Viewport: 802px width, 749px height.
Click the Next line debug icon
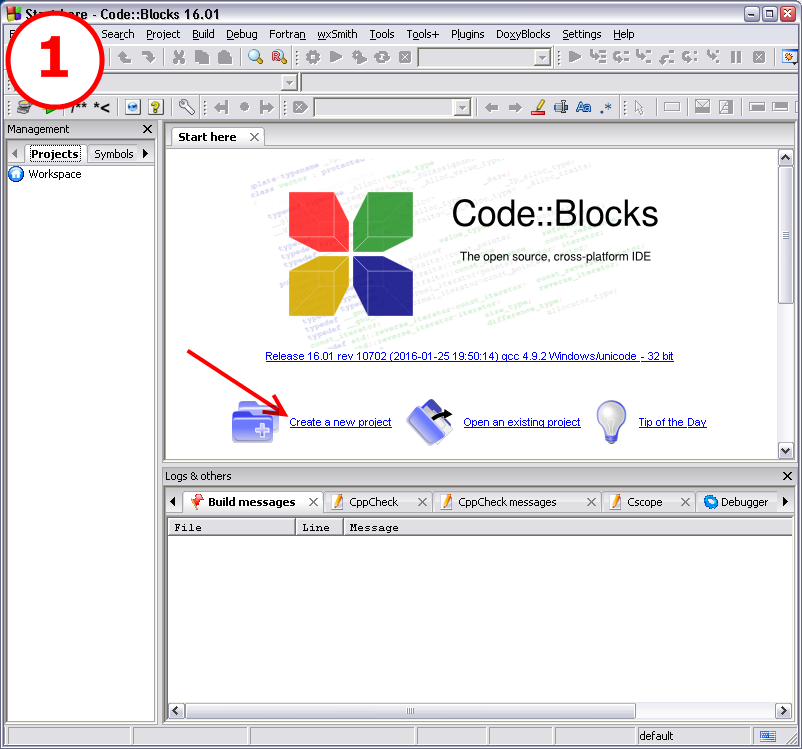pos(621,57)
